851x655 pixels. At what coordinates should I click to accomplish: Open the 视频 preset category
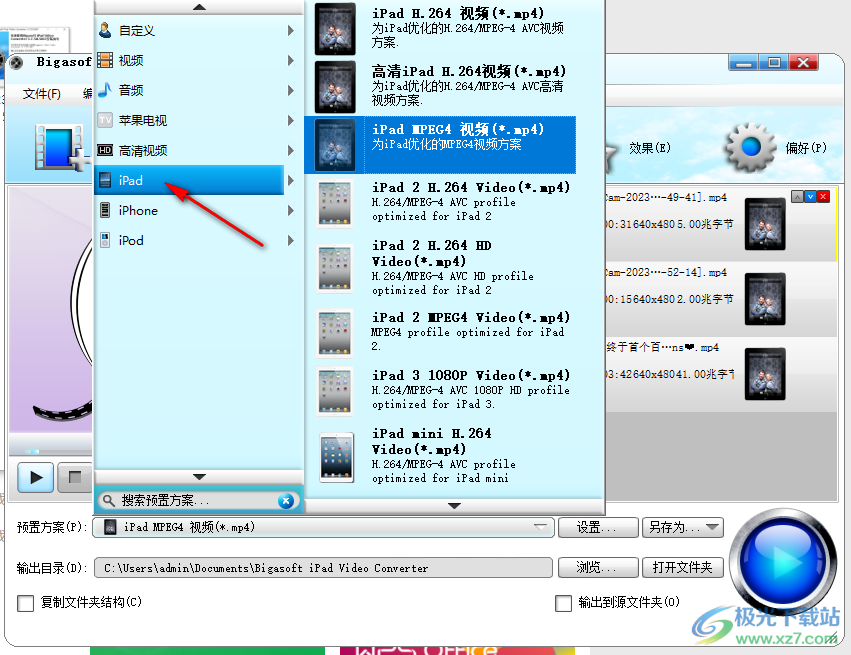click(189, 60)
